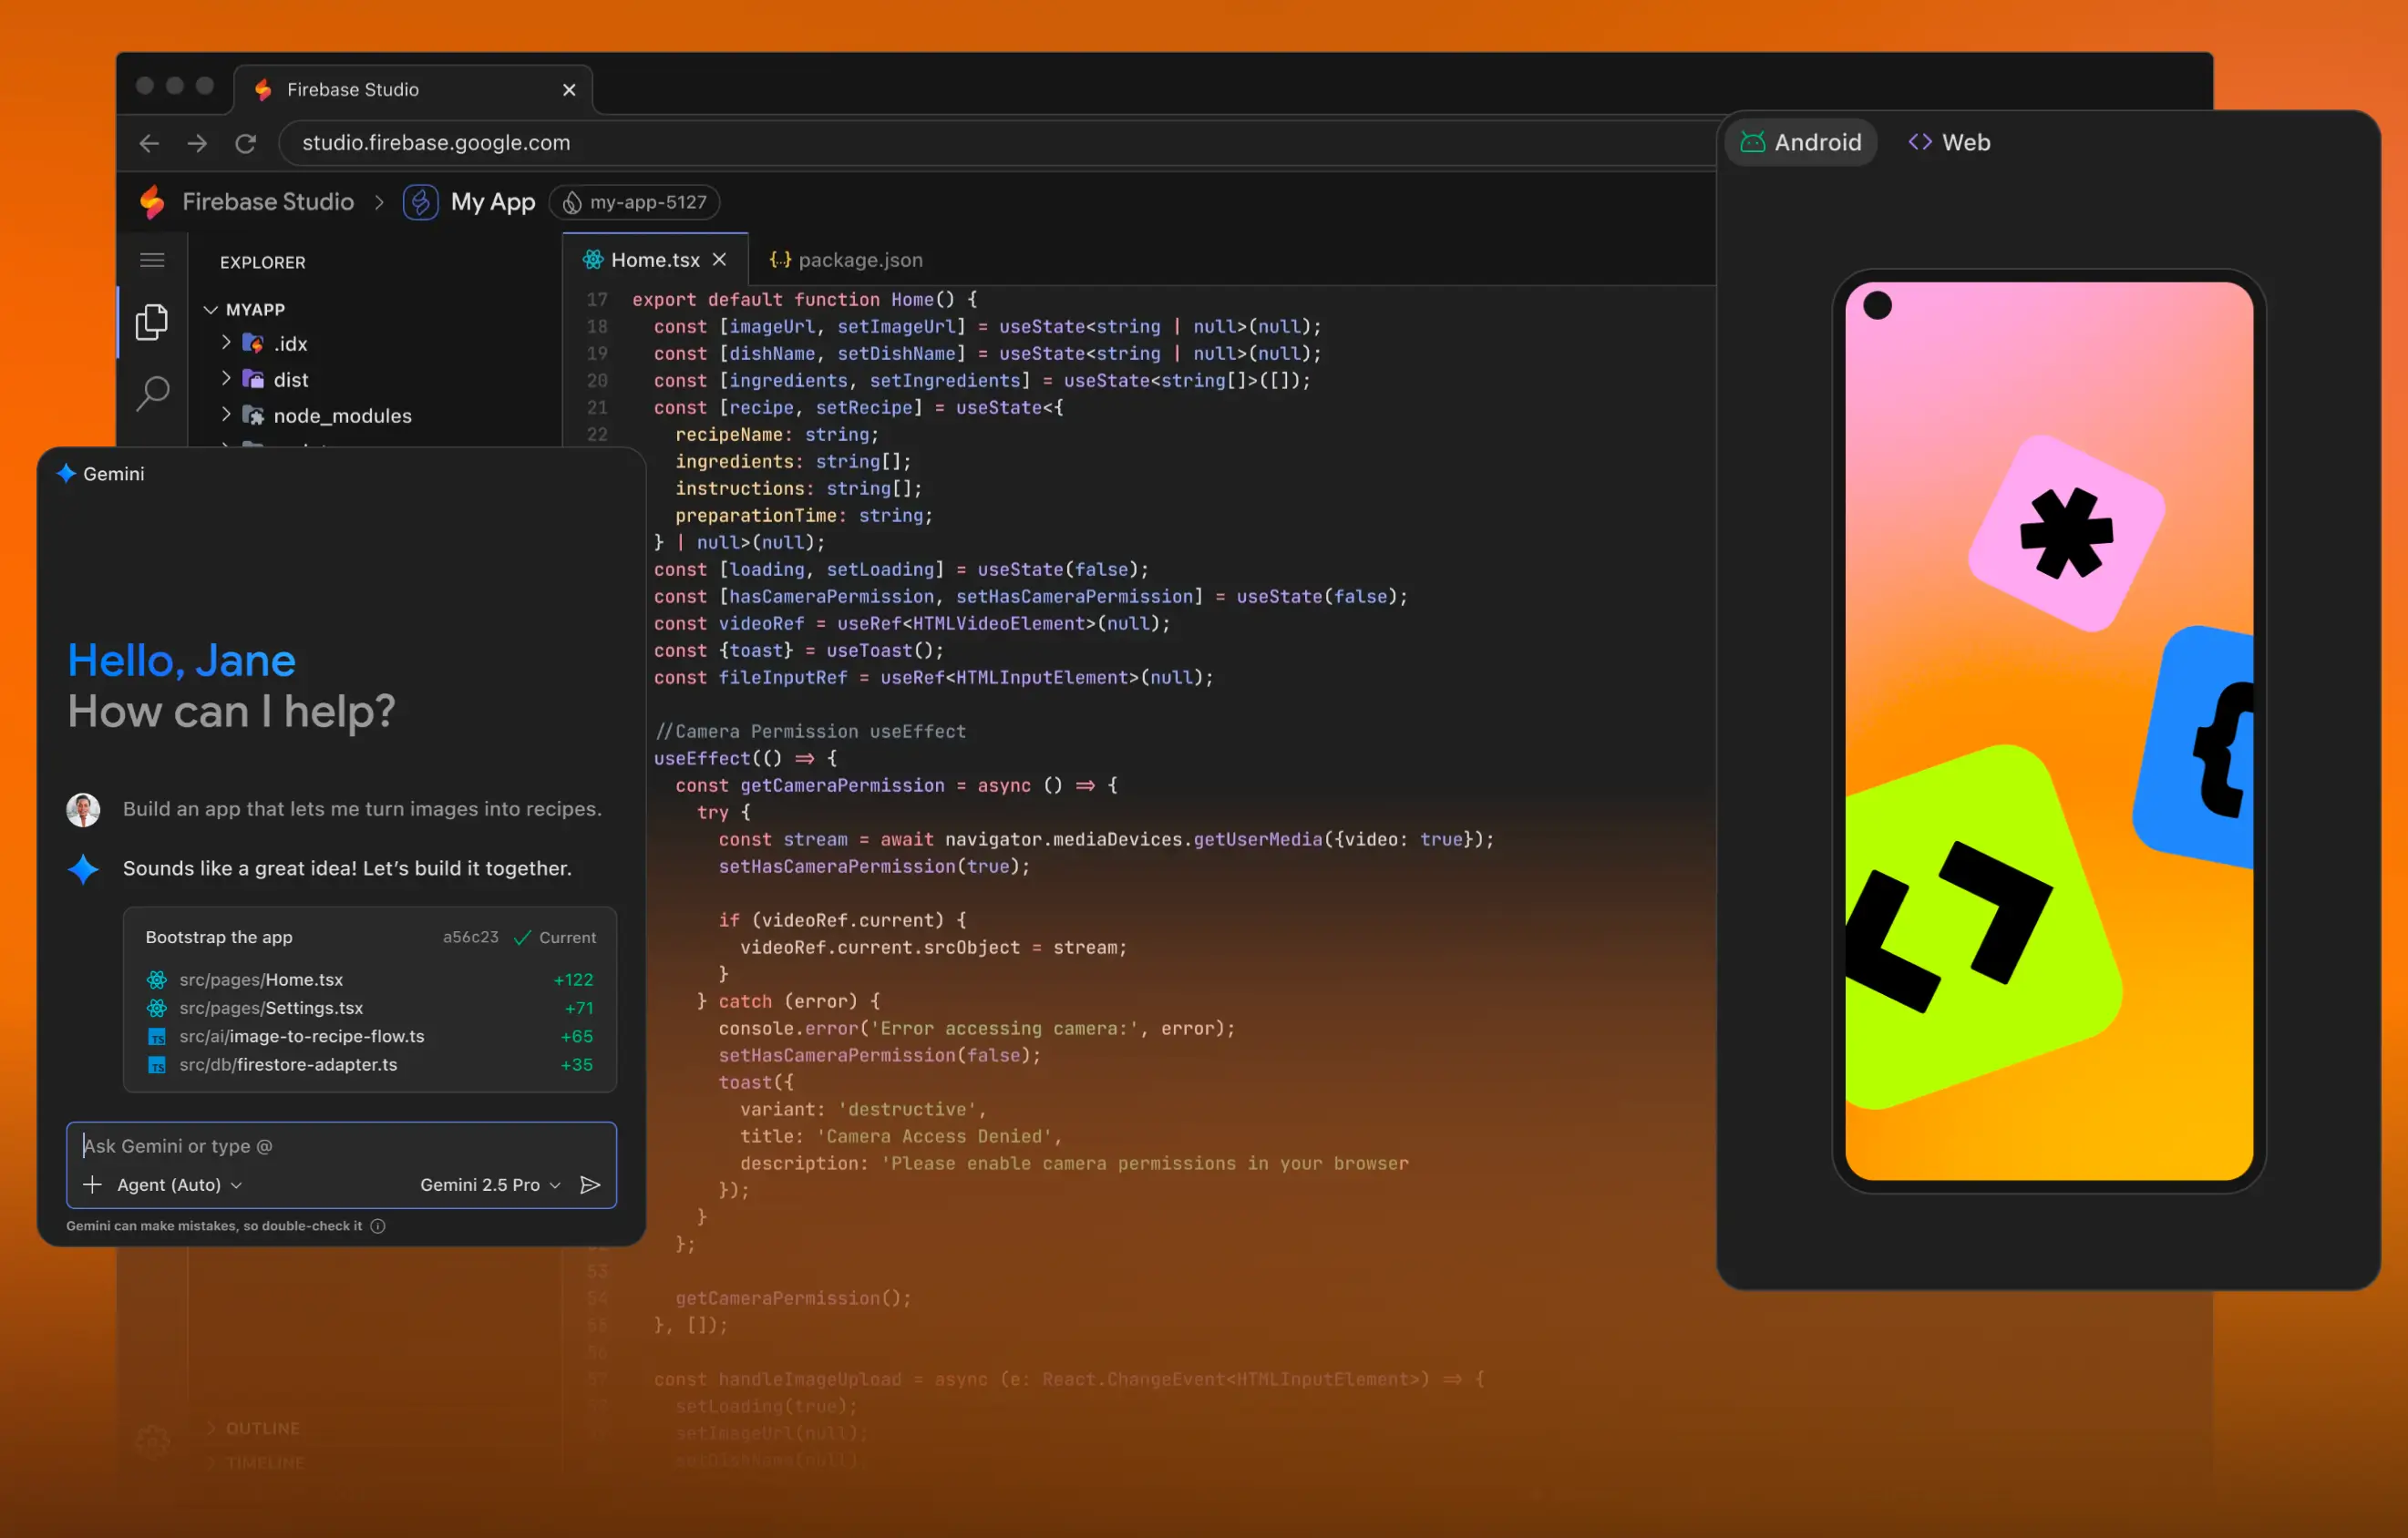Send the Gemini prompt with the arrow icon

pyautogui.click(x=590, y=1184)
